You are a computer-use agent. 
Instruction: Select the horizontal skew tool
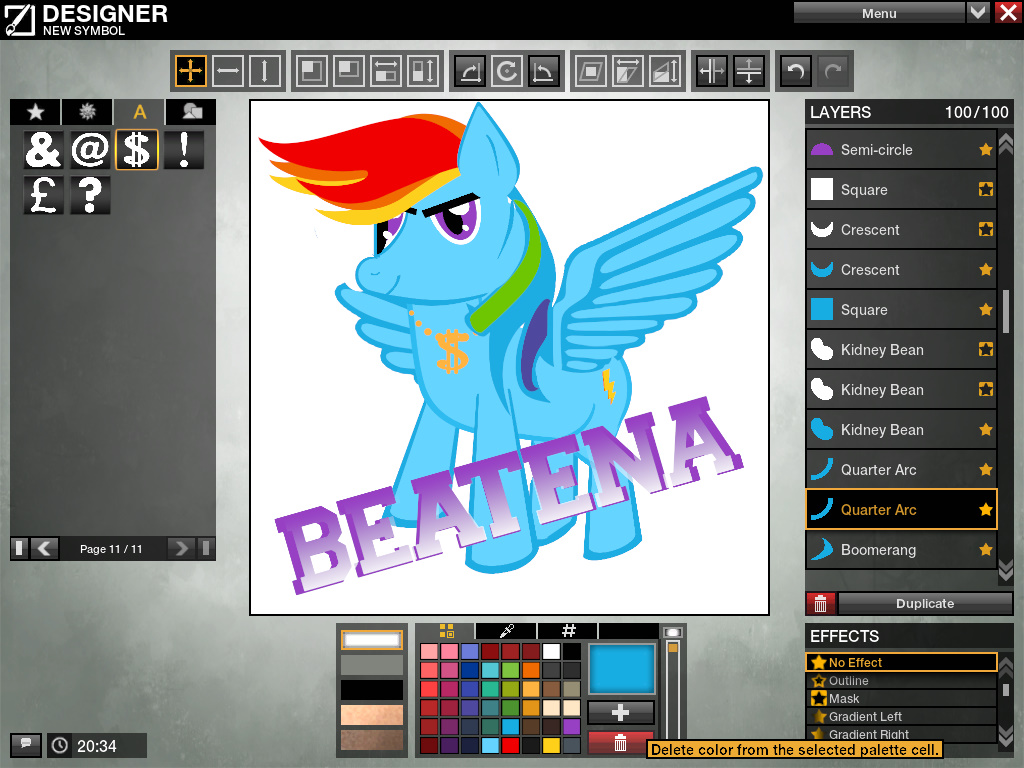[x=628, y=71]
